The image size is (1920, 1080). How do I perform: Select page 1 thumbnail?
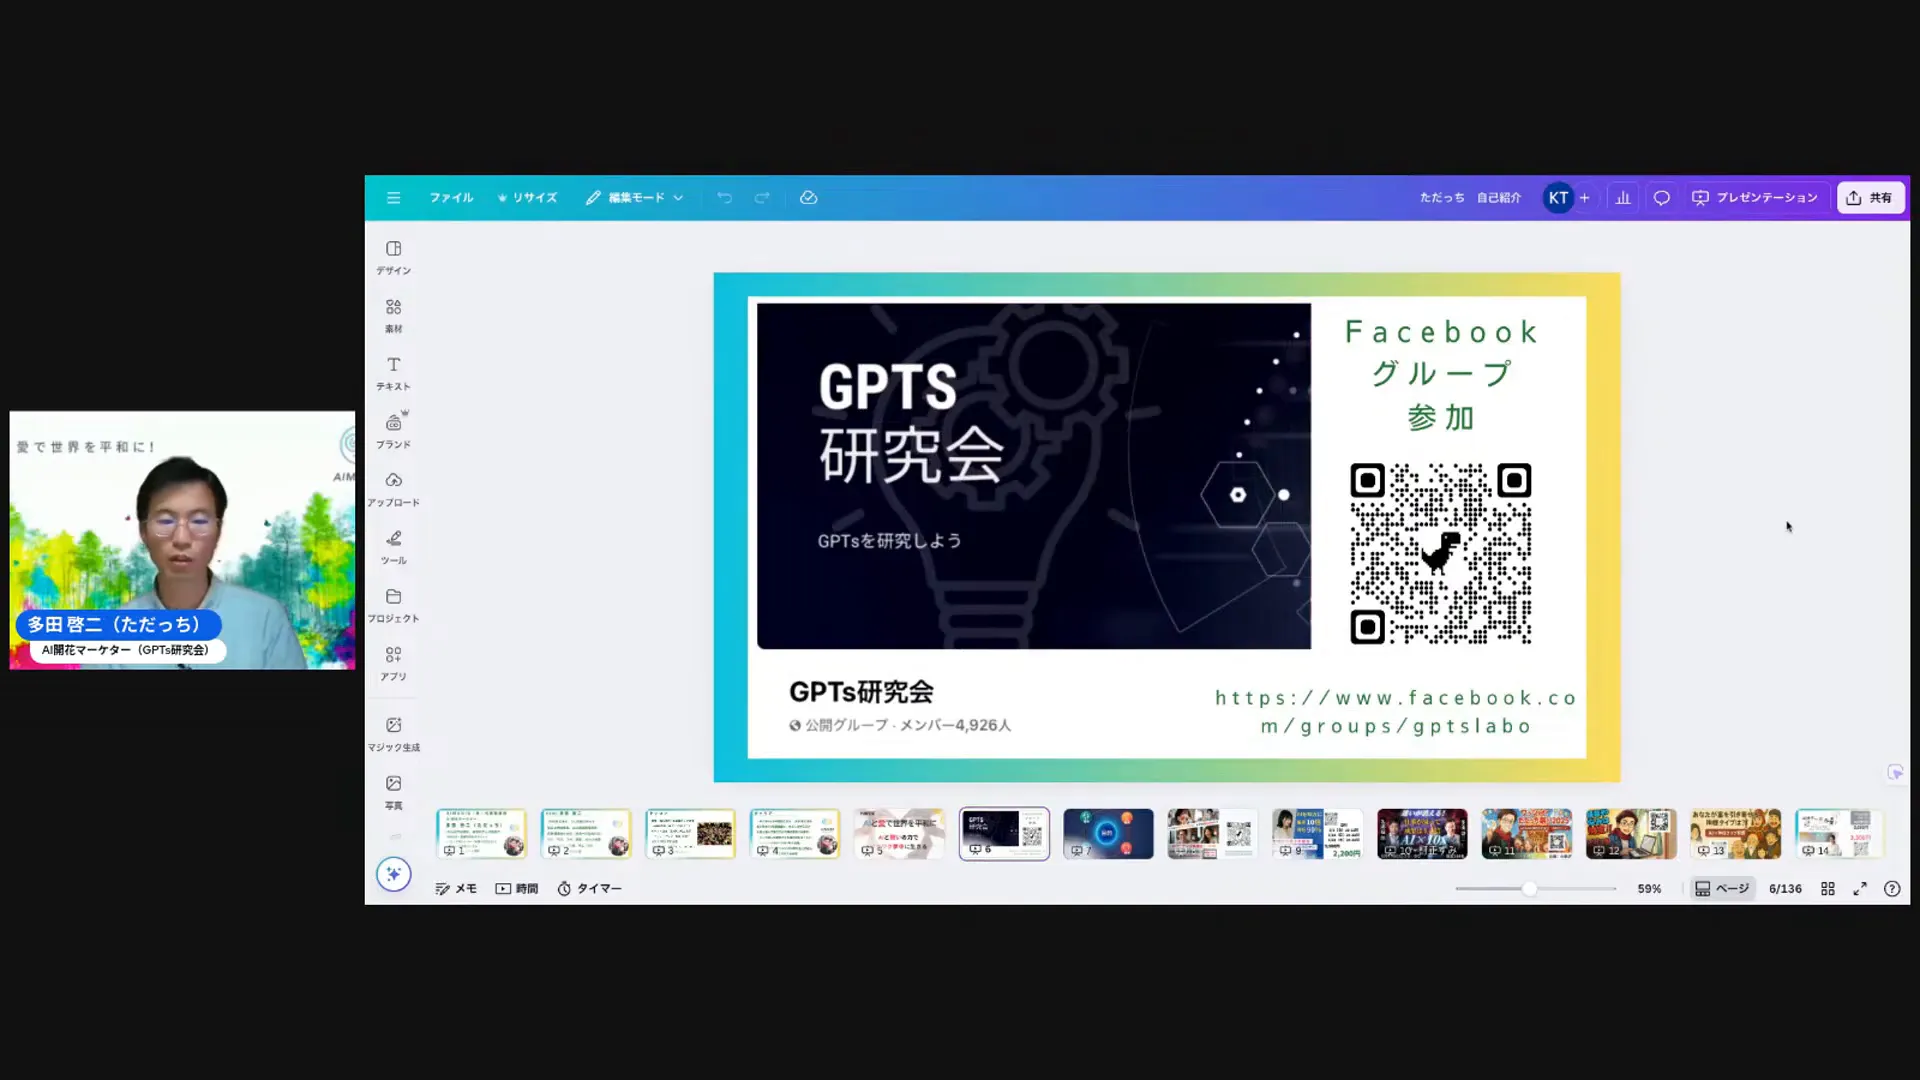point(481,834)
